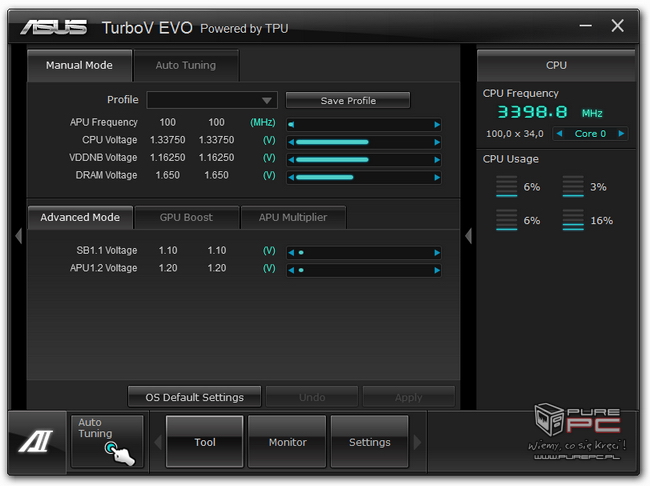Screen dimensions: 650x486
Task: Collapse the CPU panel with its arrow
Action: [468, 236]
